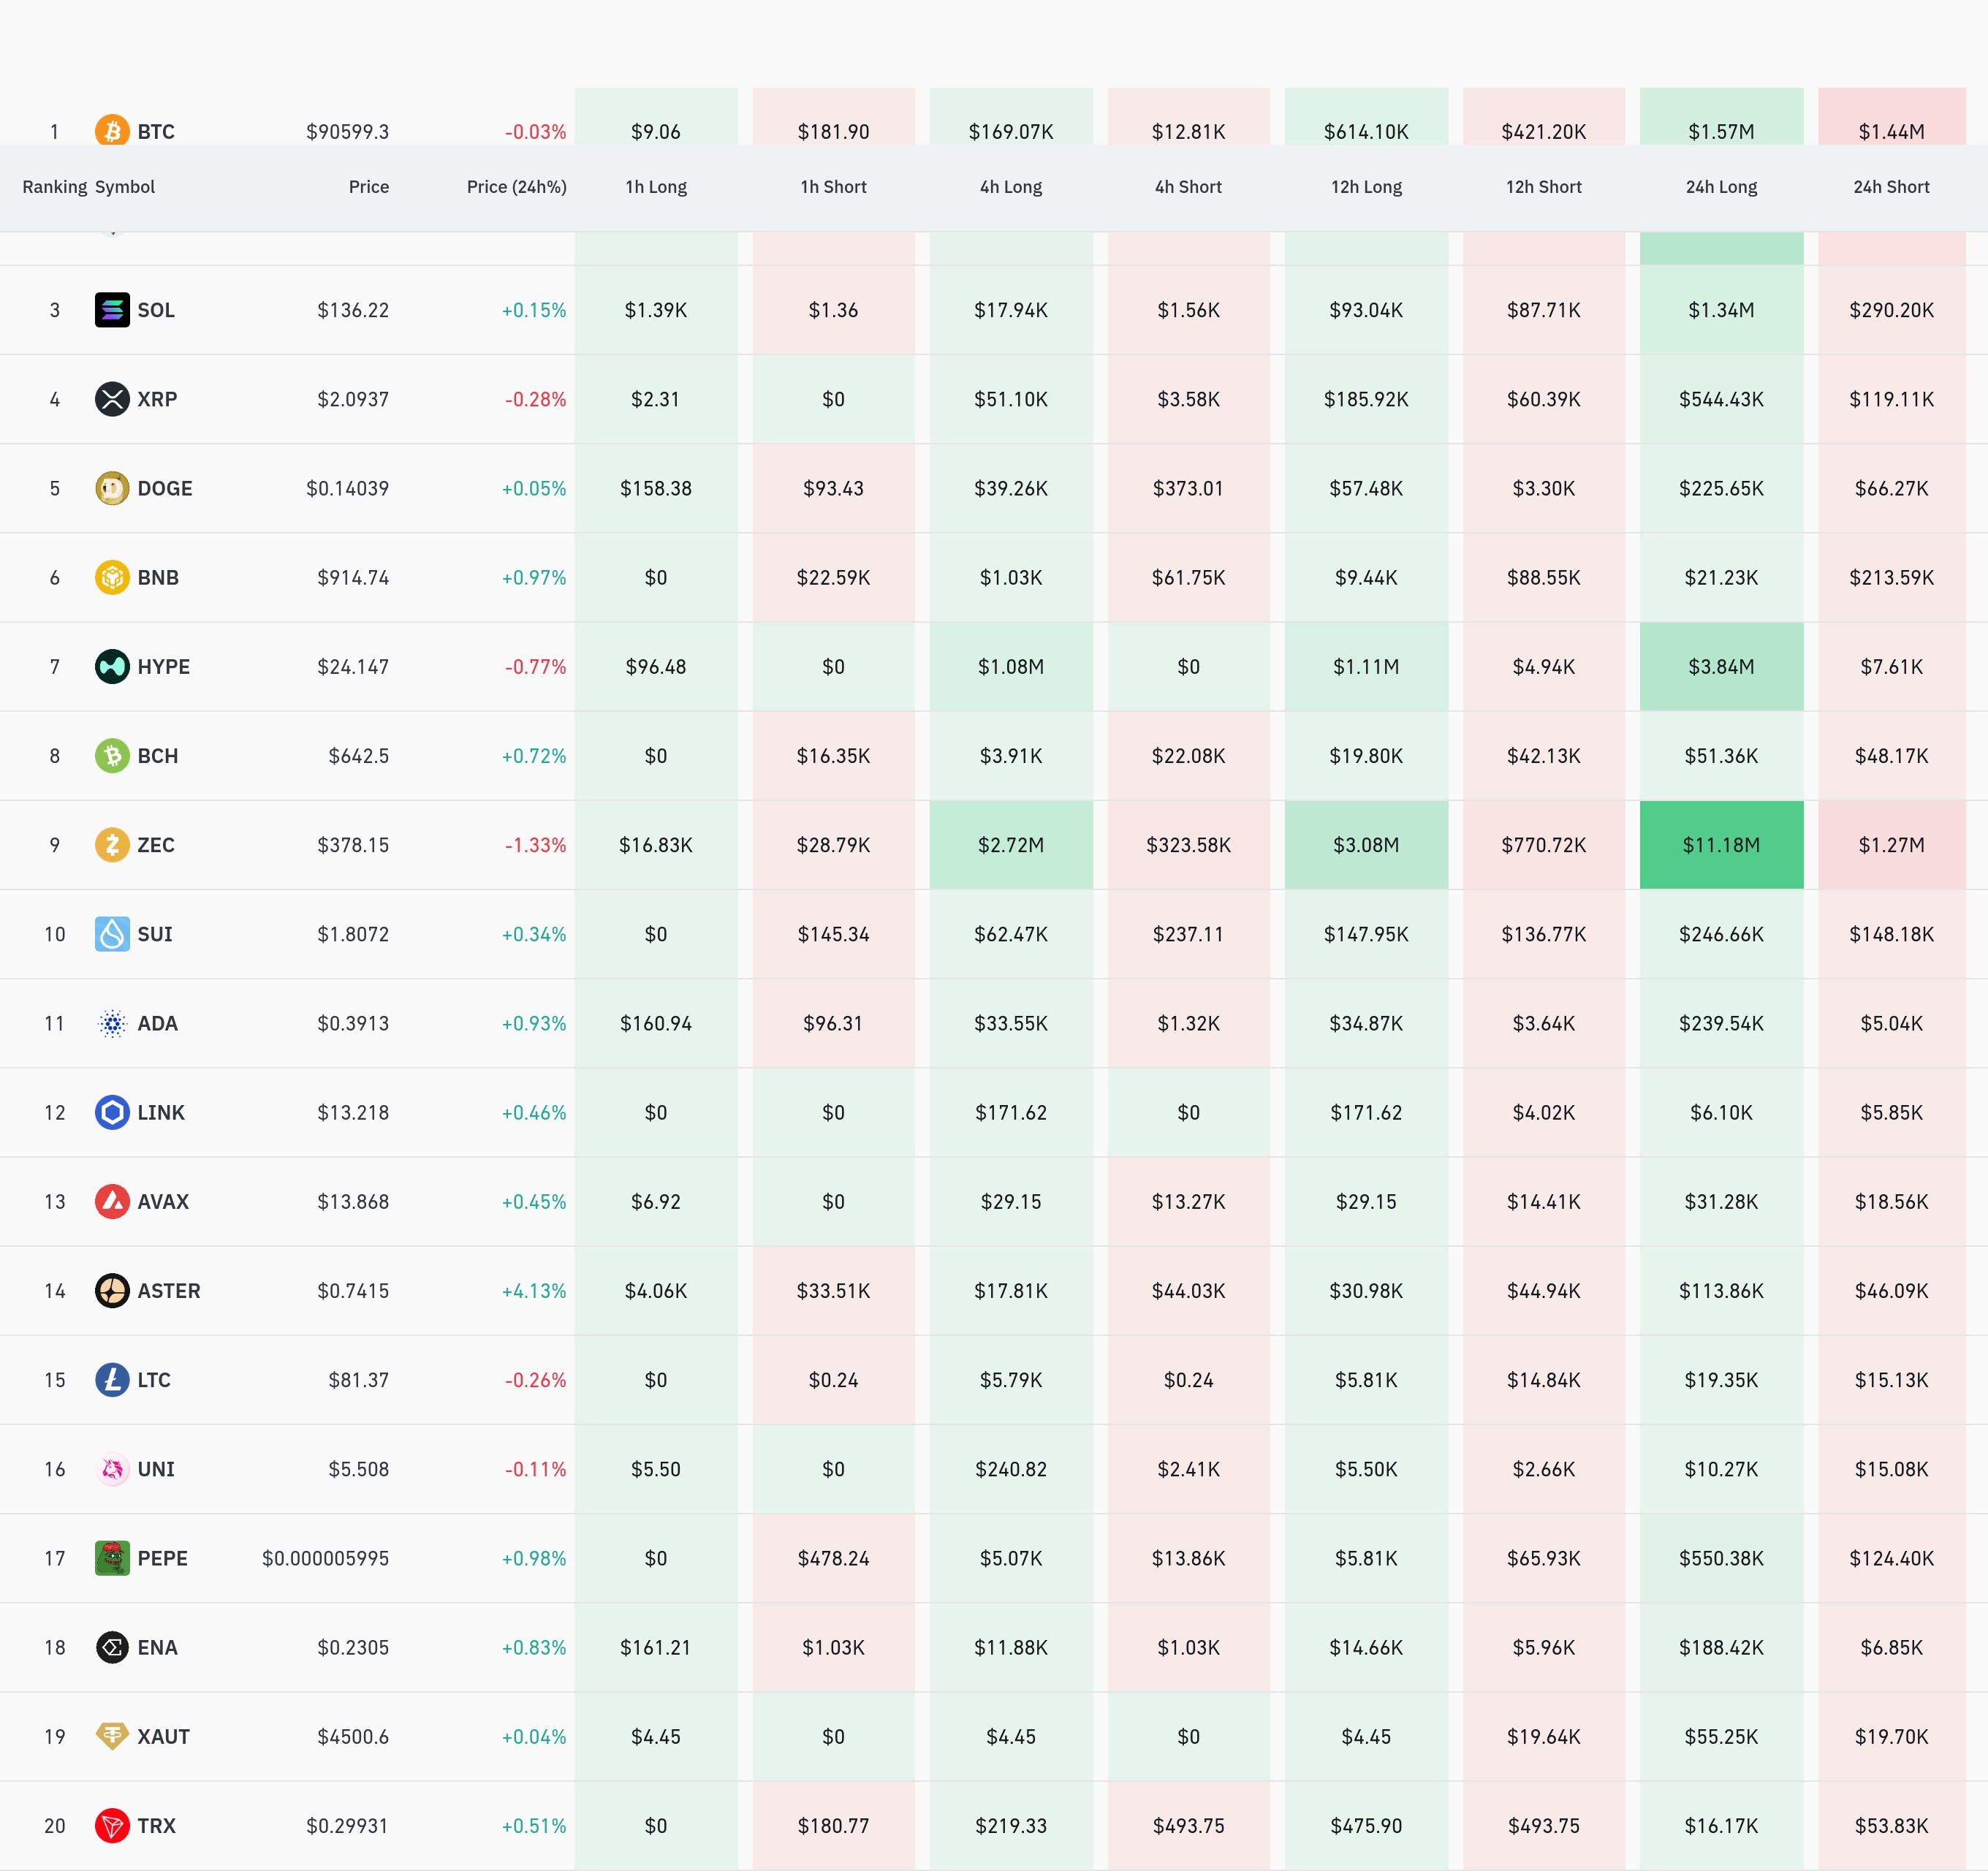Select the XAUT price $4500.6 cell
This screenshot has height=1871, width=1988.
coord(353,1736)
